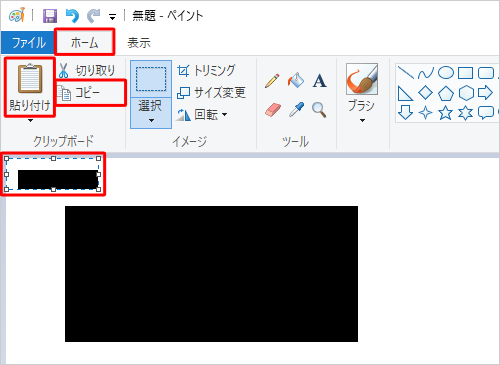
Task: Pick the right triangle shape
Action: coord(405,93)
